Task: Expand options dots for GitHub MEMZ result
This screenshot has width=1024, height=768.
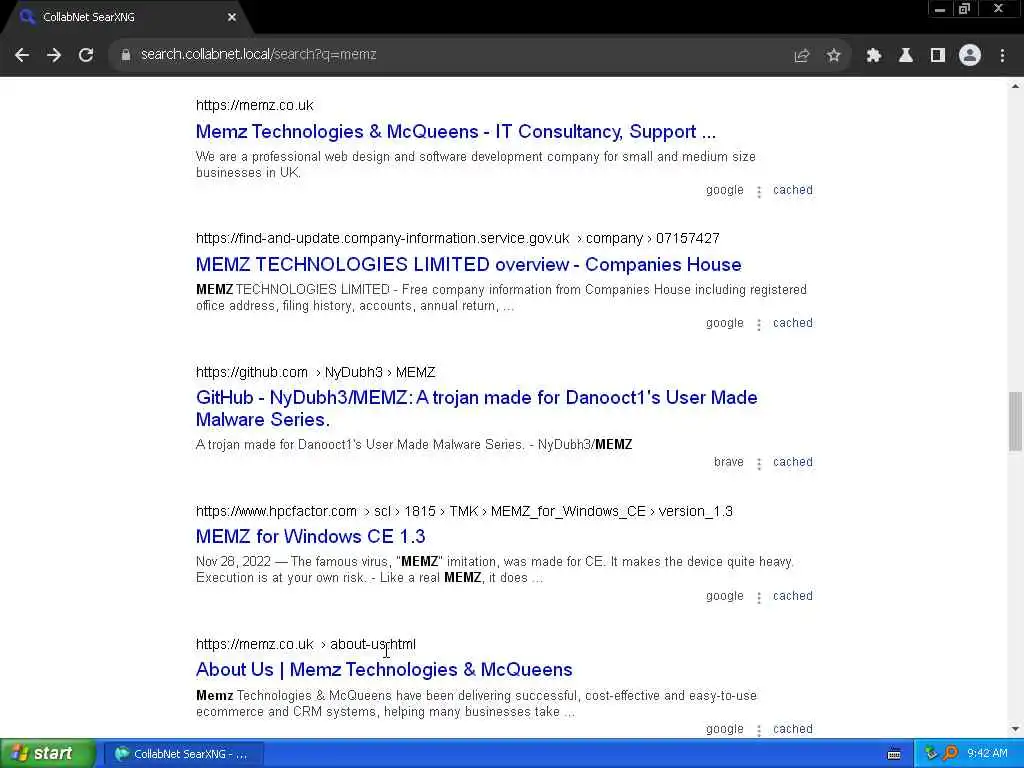Action: click(x=759, y=464)
